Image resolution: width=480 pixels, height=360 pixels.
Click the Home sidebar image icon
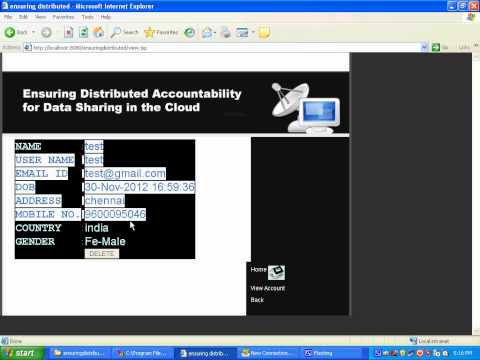[276, 272]
